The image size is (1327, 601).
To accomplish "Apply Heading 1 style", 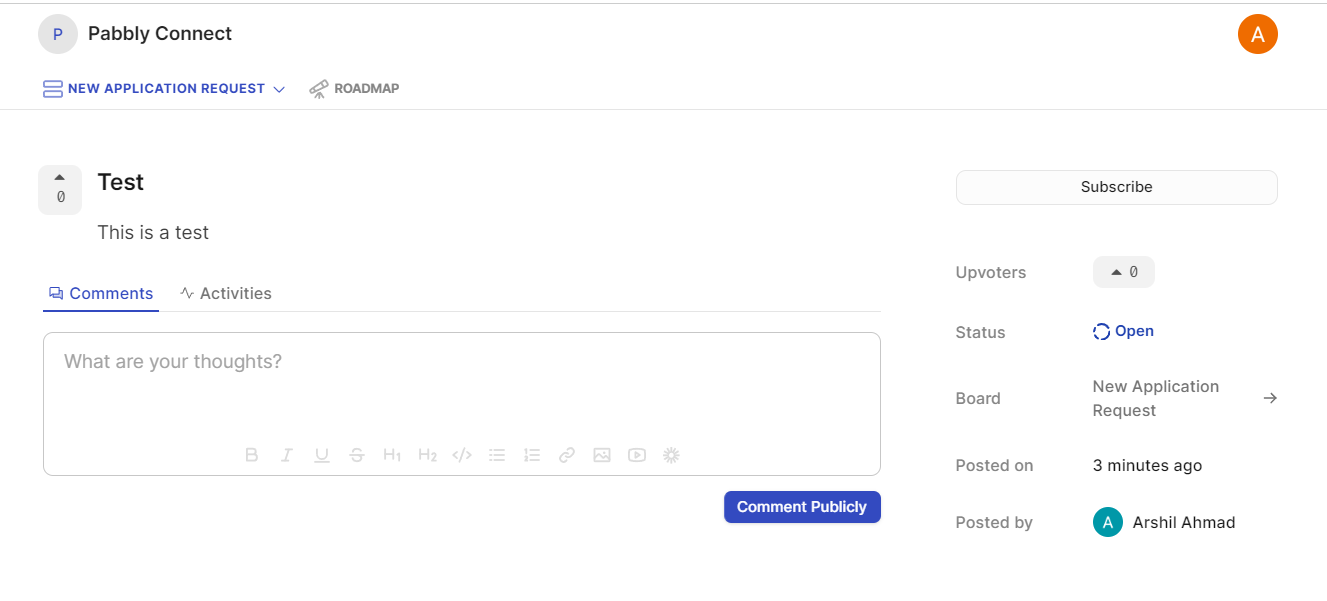I will (392, 455).
